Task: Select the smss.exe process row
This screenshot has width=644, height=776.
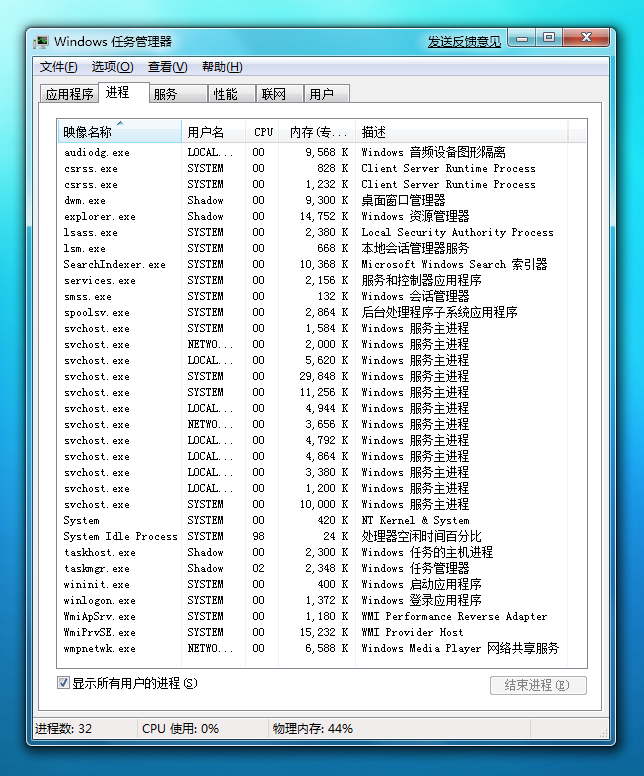Action: [x=322, y=296]
